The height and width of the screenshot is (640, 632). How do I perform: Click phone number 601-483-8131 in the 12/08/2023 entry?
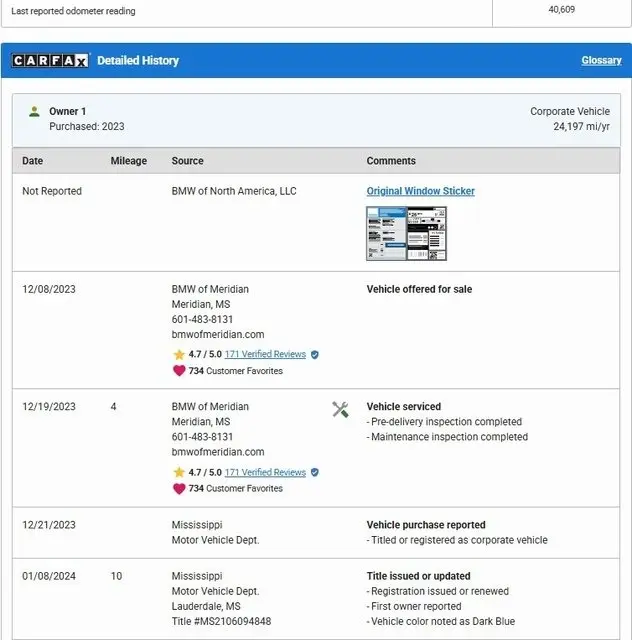202,320
